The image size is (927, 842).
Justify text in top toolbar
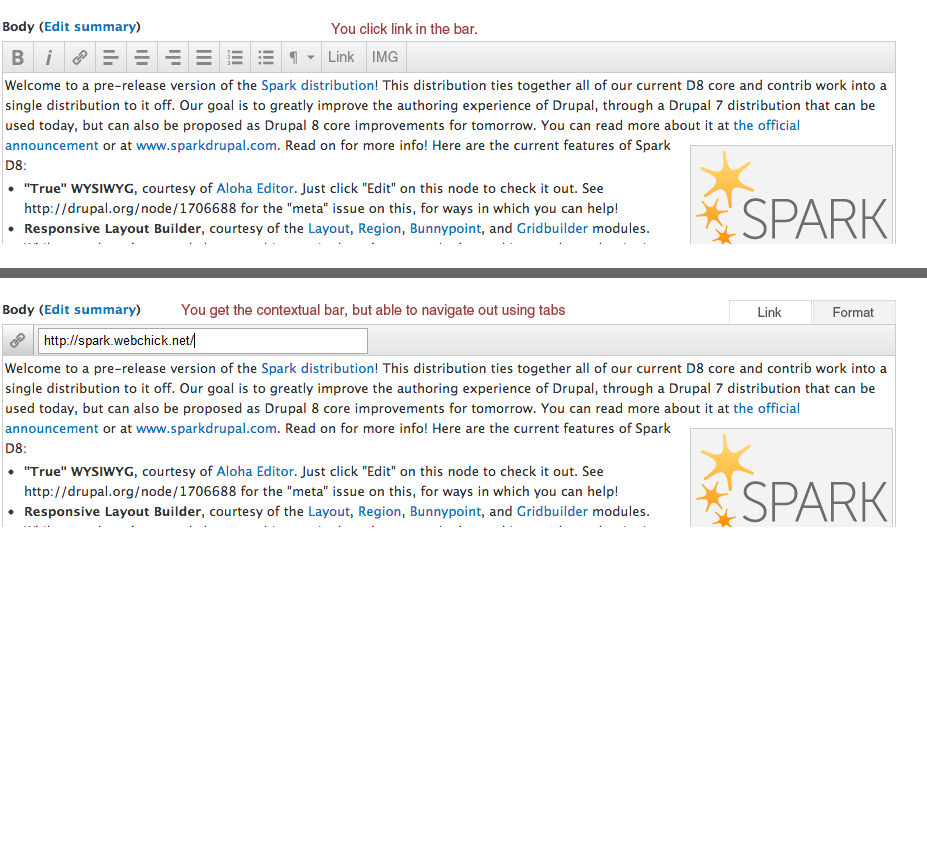click(204, 57)
